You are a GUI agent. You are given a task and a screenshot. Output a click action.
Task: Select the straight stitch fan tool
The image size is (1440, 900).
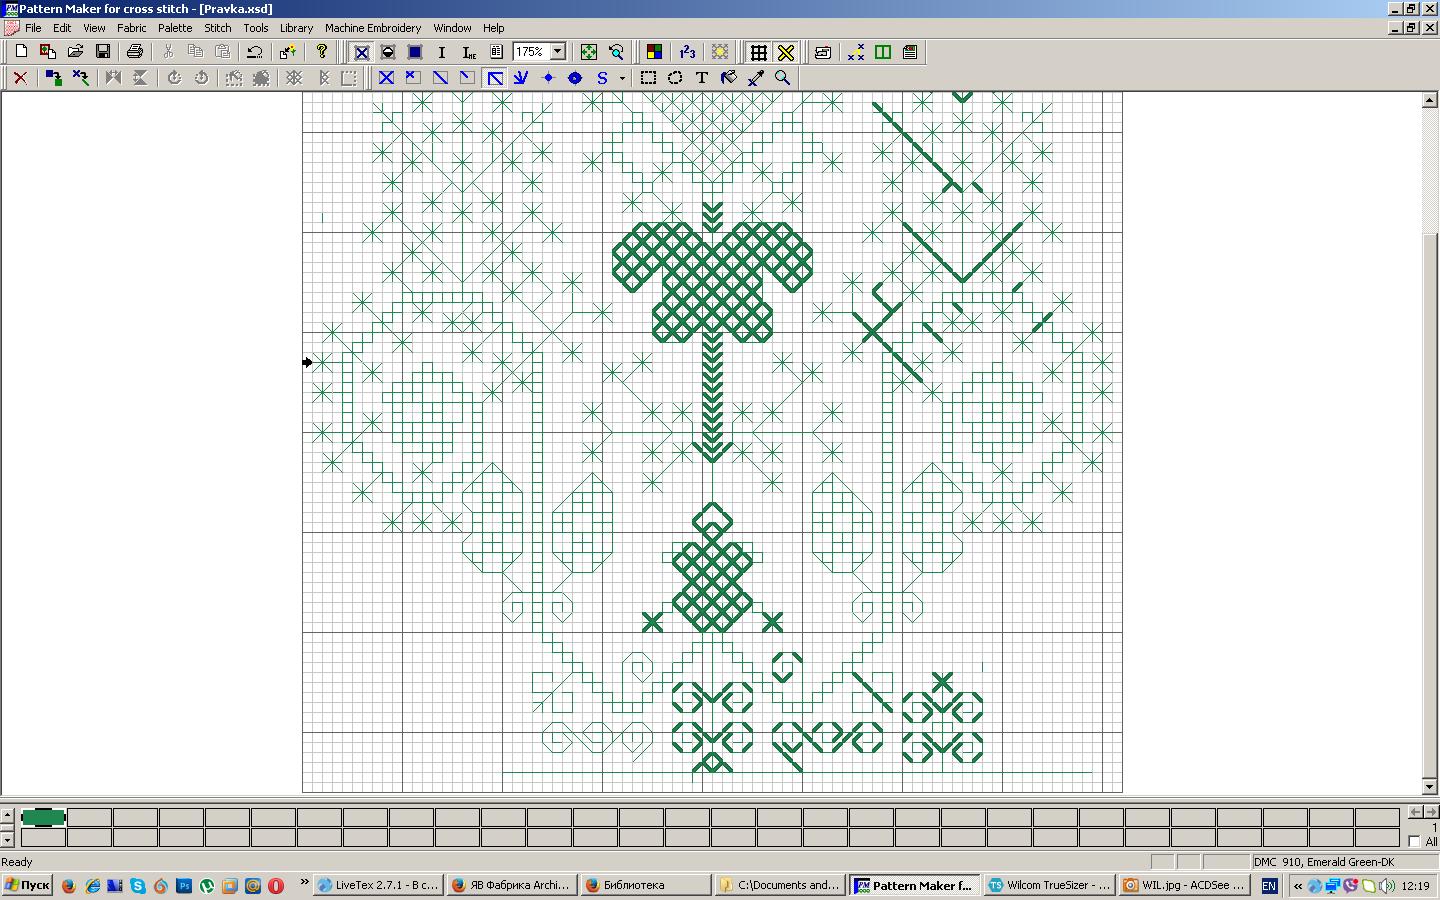(x=521, y=78)
